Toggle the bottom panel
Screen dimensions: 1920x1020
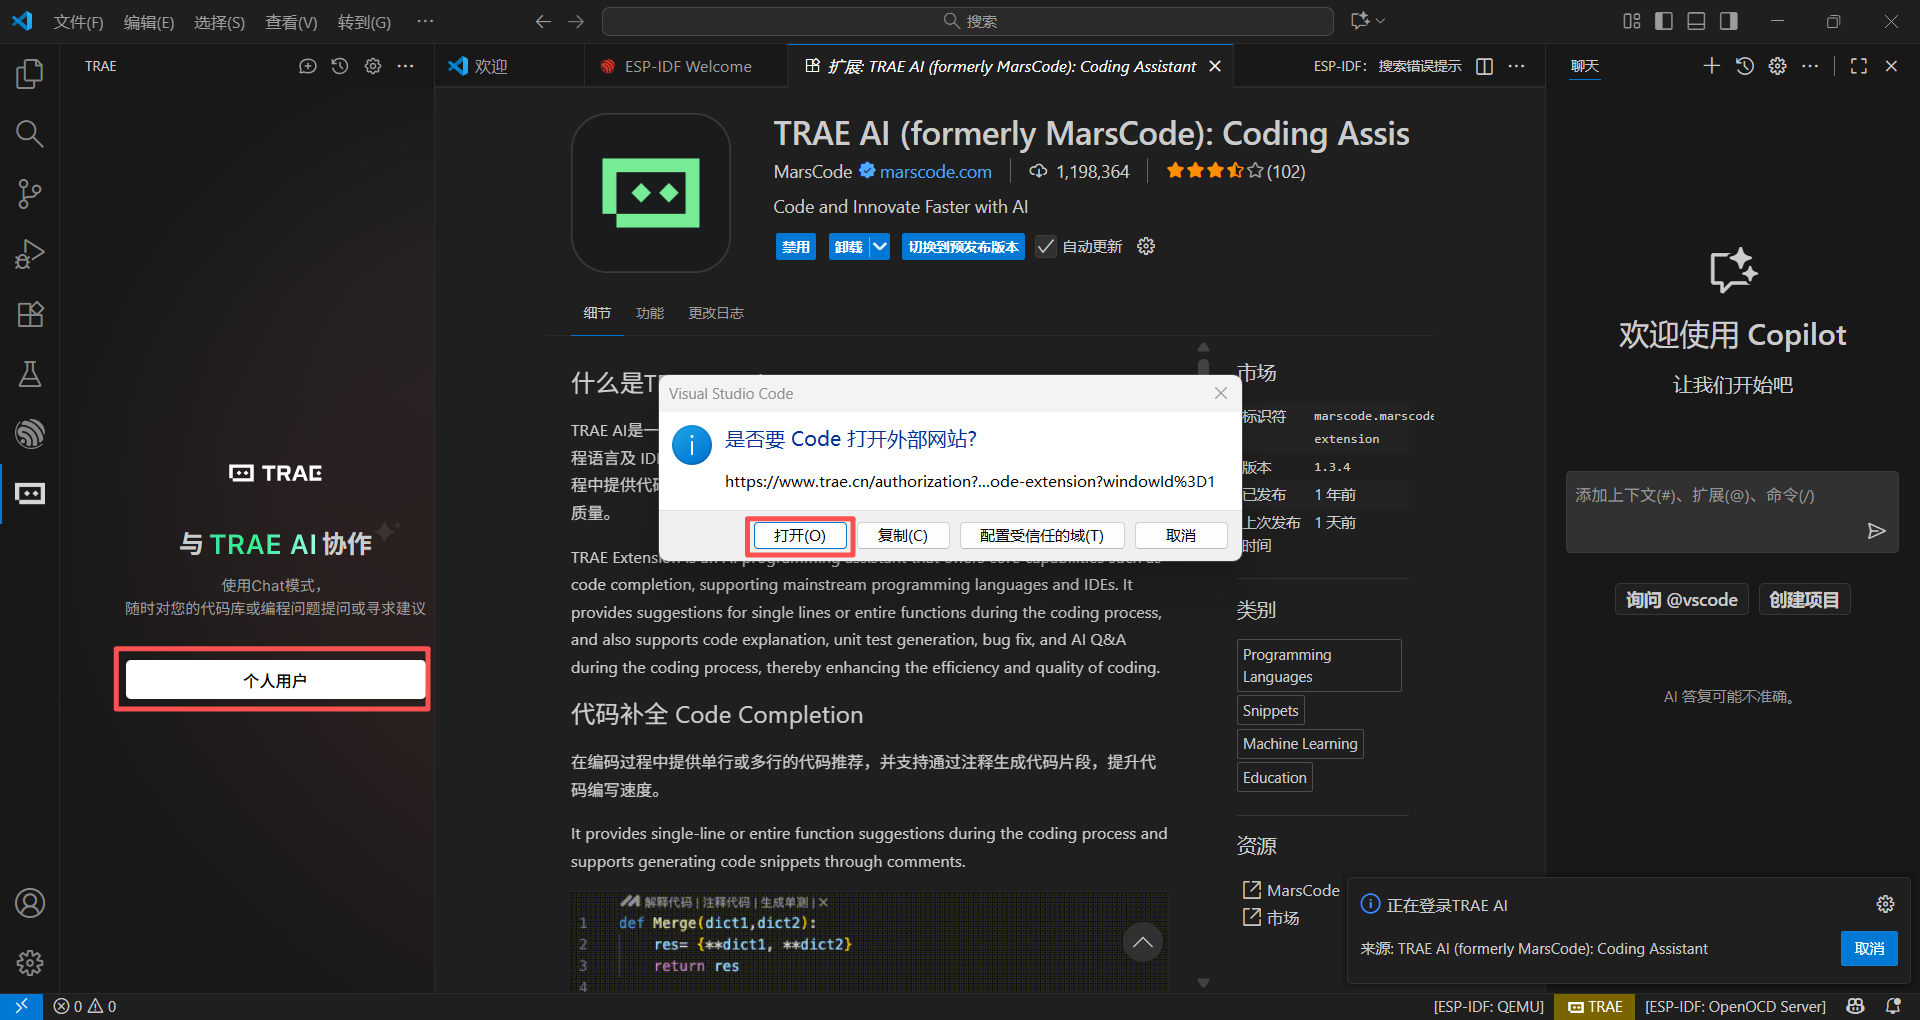click(x=1696, y=21)
